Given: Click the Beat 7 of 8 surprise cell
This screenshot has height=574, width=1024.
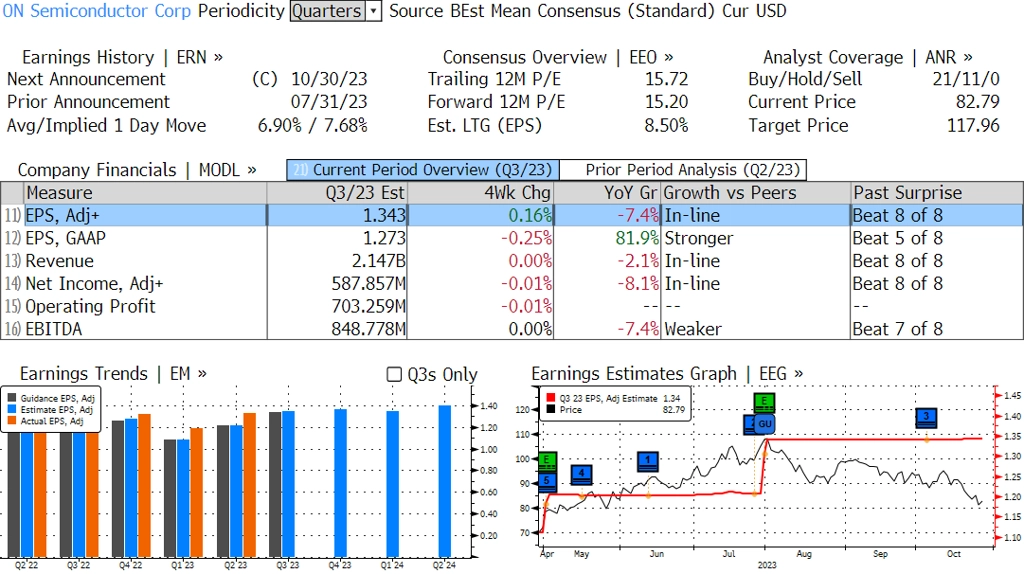Looking at the screenshot, I should [898, 329].
